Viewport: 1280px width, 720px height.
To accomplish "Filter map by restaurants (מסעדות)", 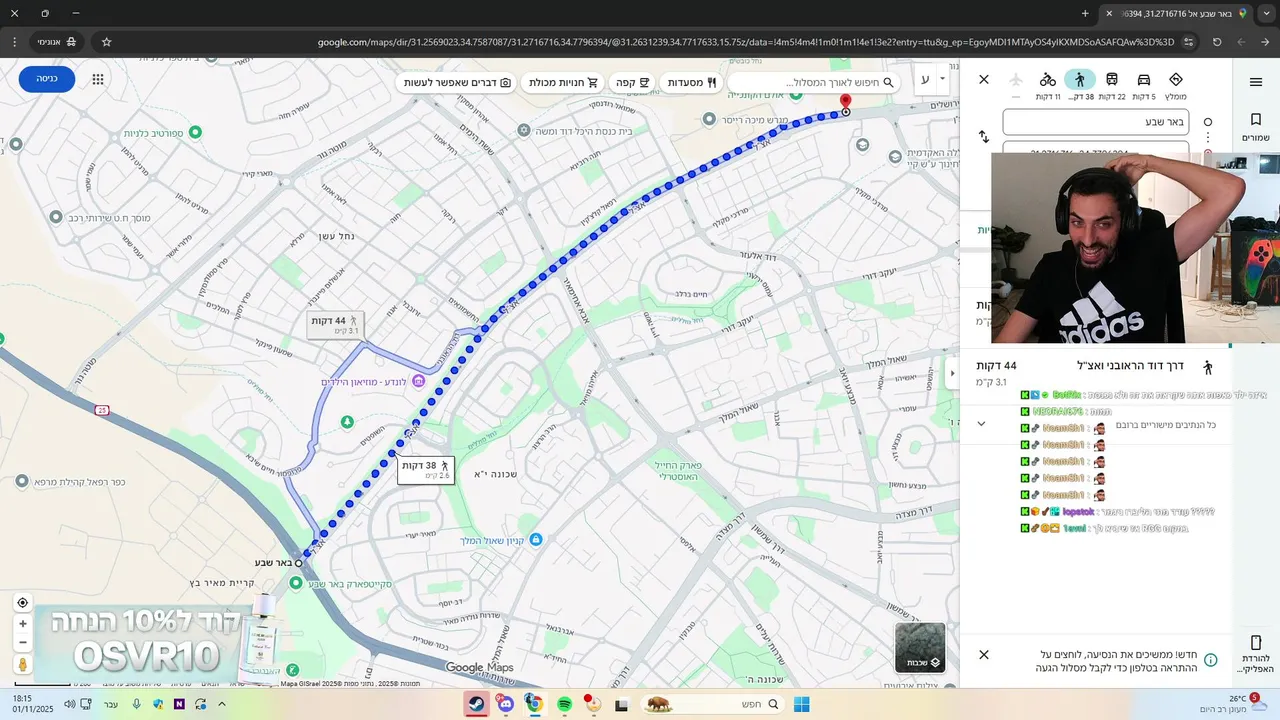I will click(x=691, y=82).
